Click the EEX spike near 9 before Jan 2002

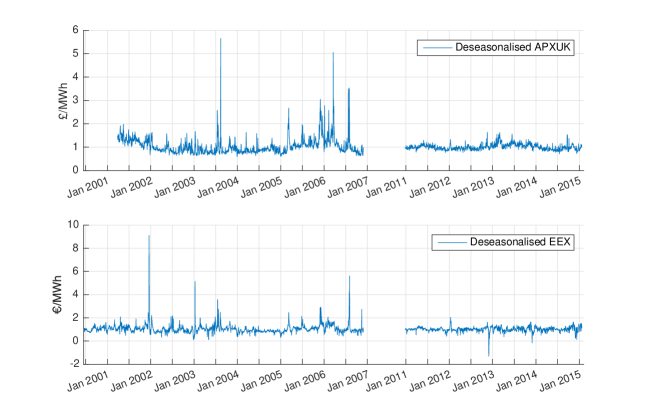[149, 236]
